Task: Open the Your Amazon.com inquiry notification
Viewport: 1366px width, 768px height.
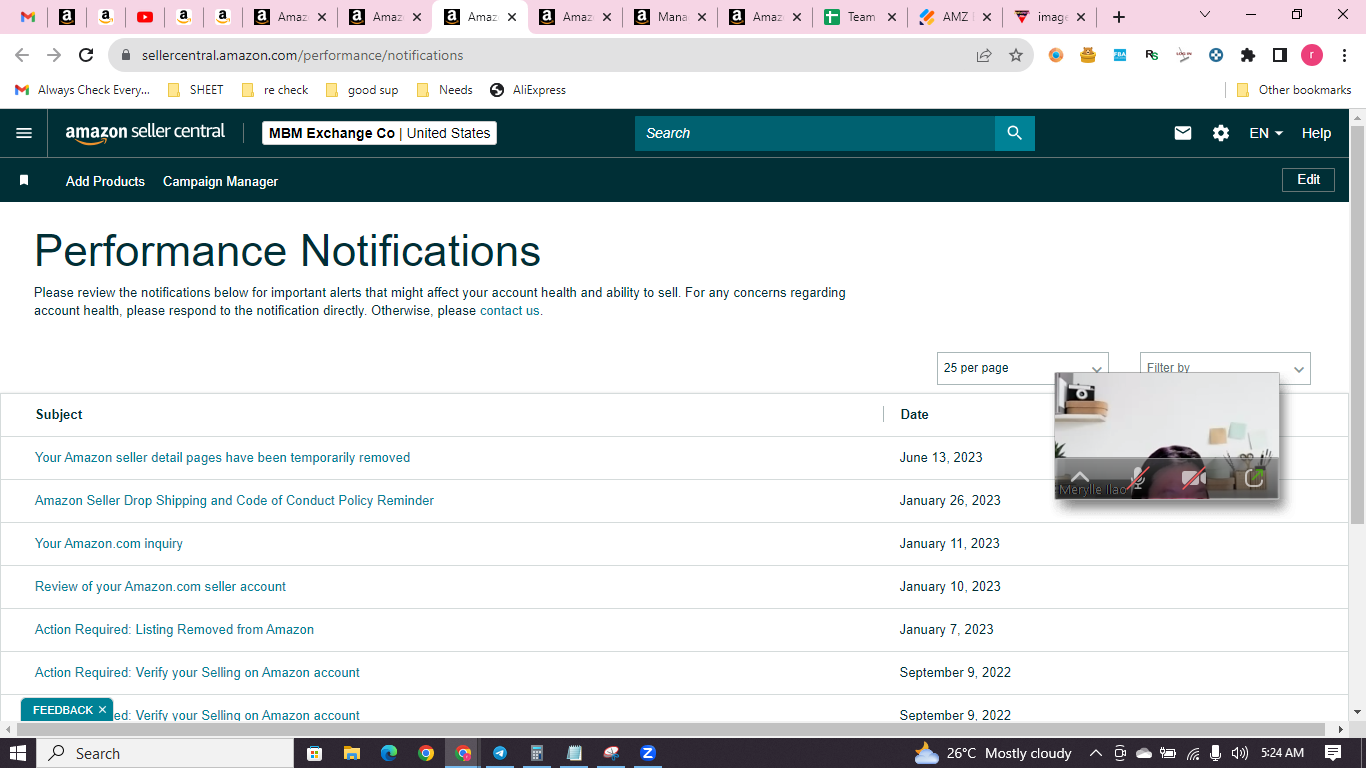Action: pos(109,543)
